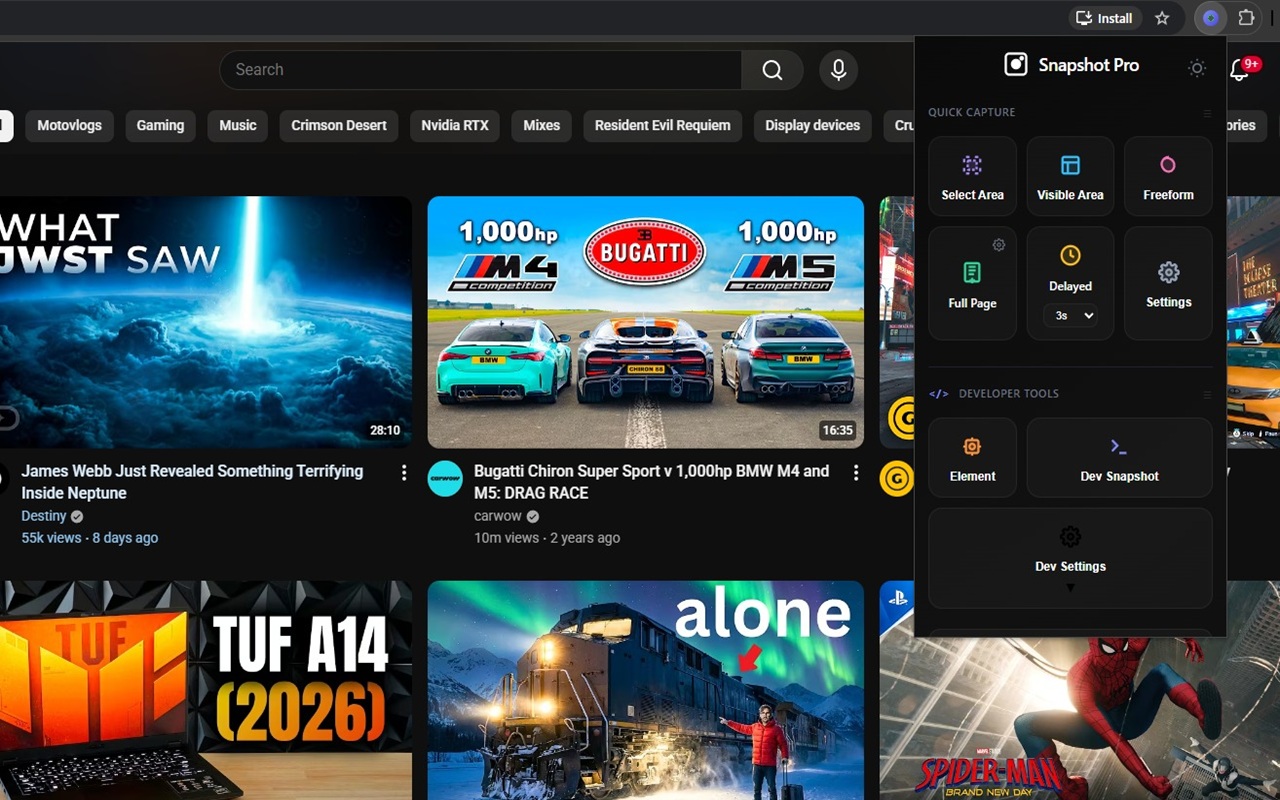
Task: Capture the Visible Area in Snapshot Pro
Action: coord(1070,176)
